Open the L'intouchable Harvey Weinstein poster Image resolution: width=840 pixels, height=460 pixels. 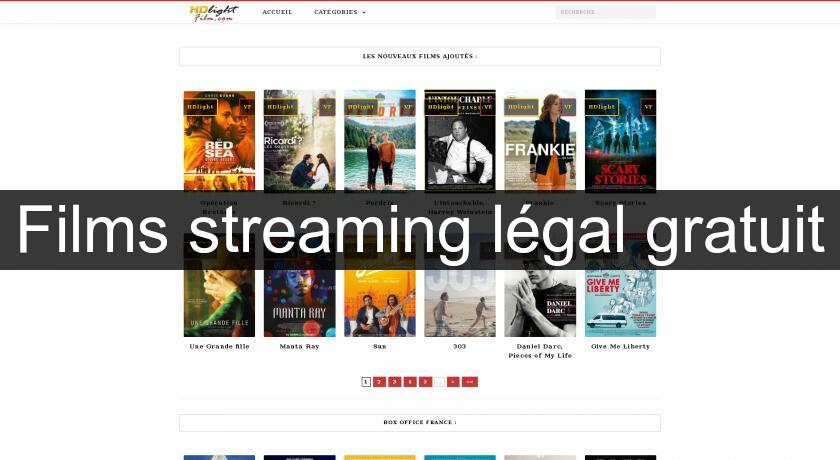[x=460, y=140]
